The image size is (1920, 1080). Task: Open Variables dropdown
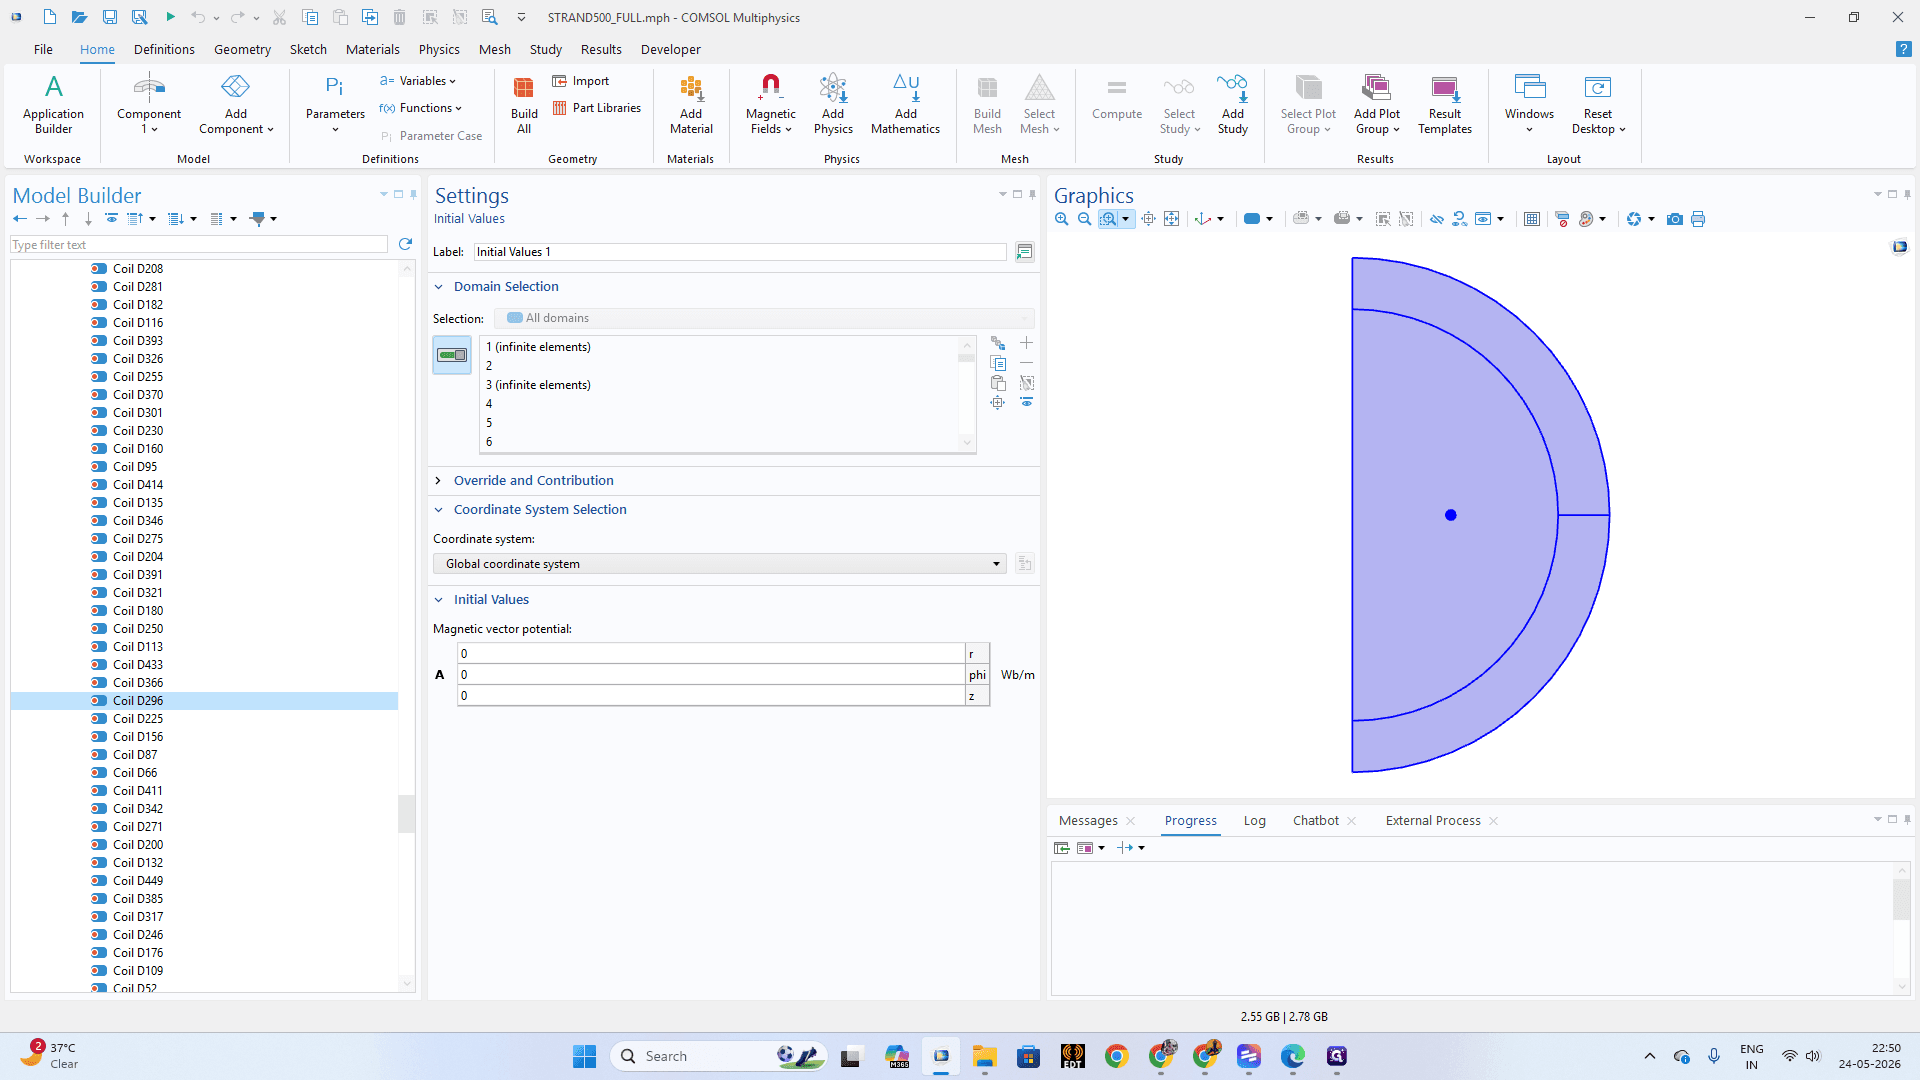point(418,81)
